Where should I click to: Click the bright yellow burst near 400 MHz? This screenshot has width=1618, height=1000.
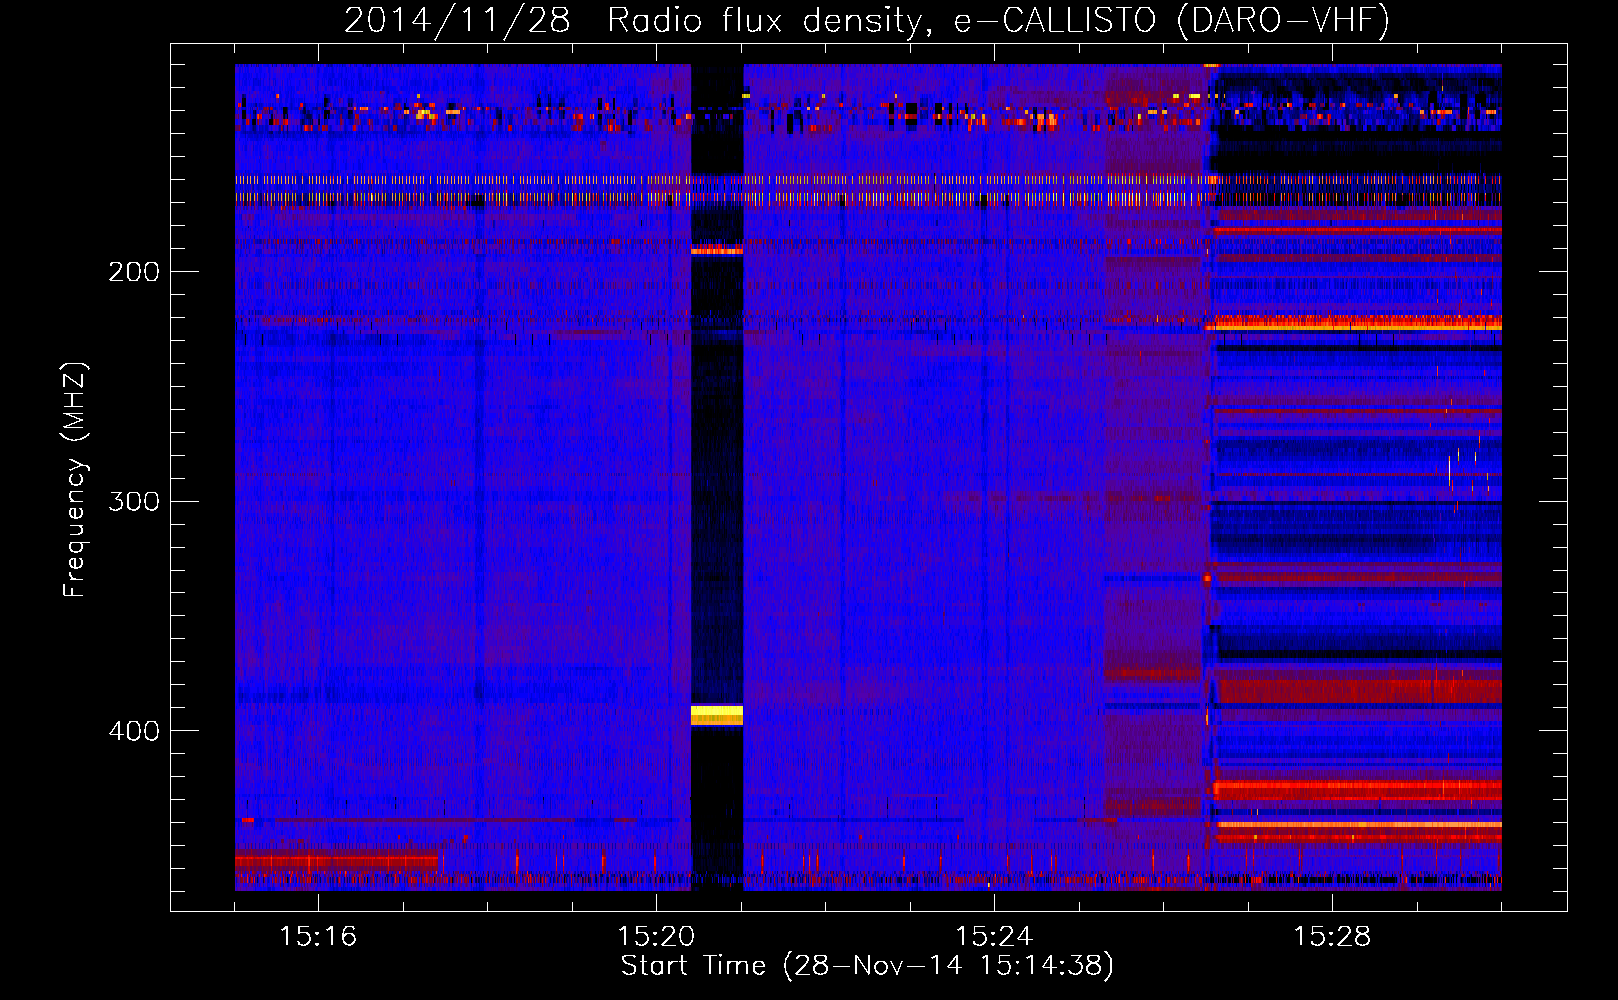click(717, 714)
